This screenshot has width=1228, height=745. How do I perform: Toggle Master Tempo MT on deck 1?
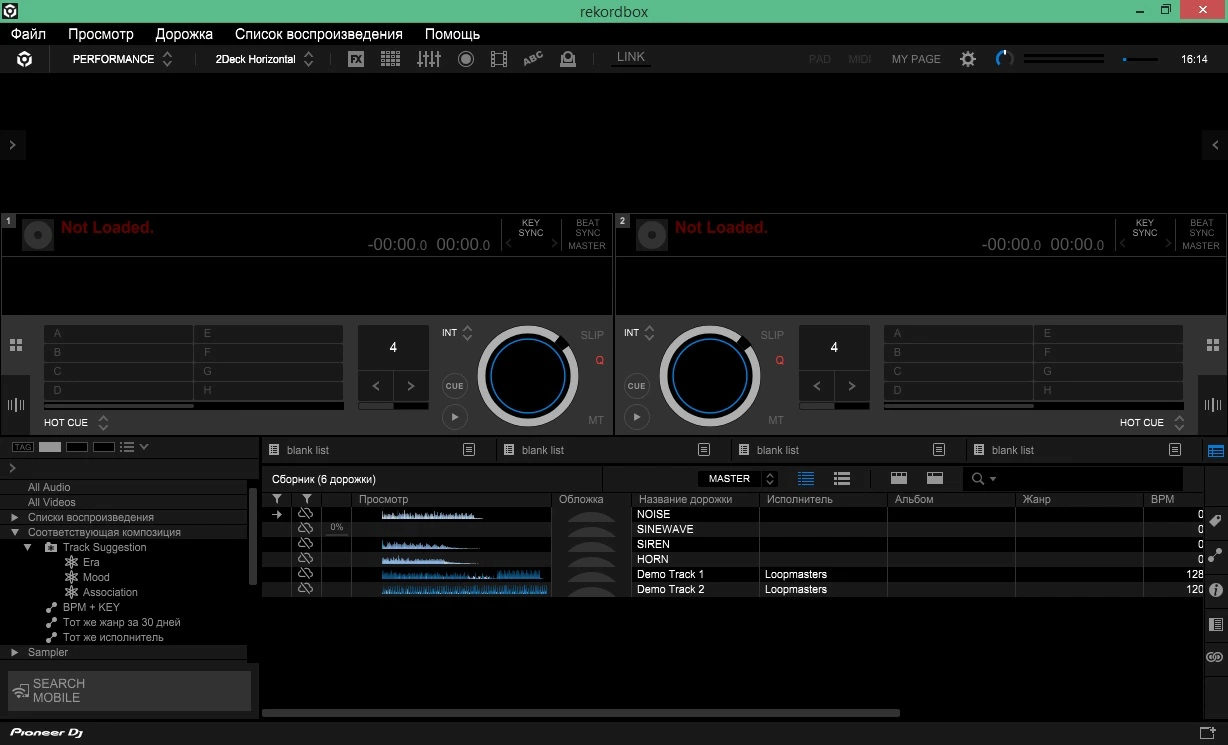point(596,421)
